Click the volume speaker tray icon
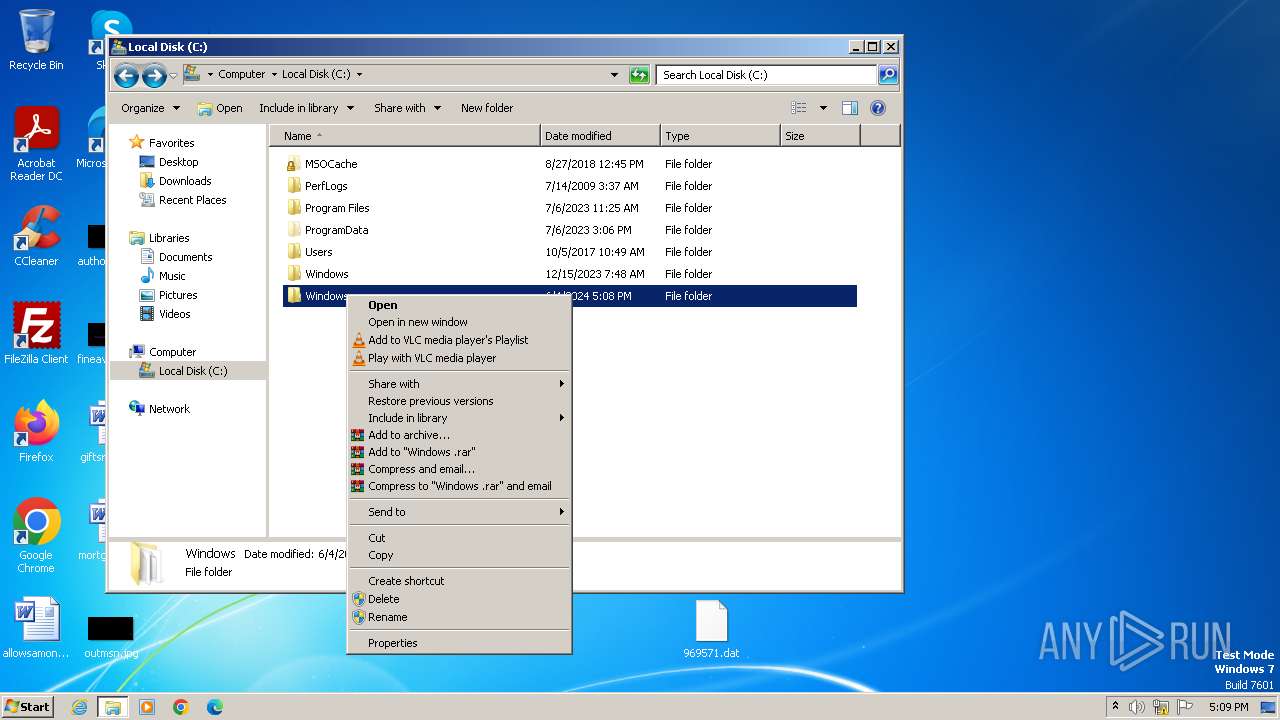This screenshot has width=1280, height=720. [x=1137, y=707]
